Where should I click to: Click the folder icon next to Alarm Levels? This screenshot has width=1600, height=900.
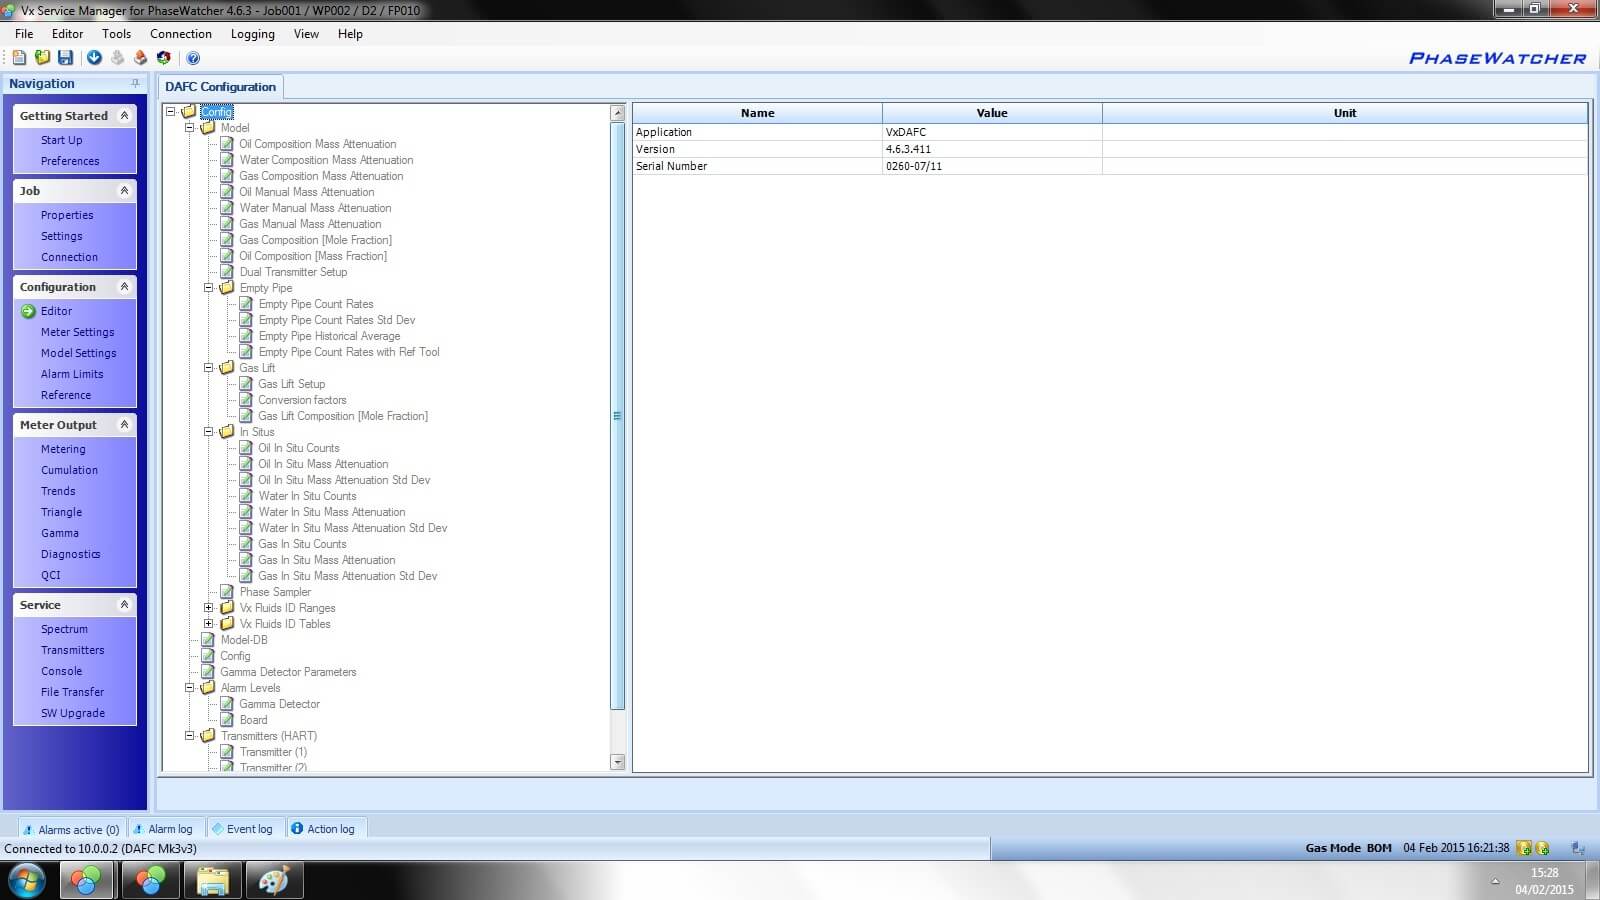tap(208, 688)
